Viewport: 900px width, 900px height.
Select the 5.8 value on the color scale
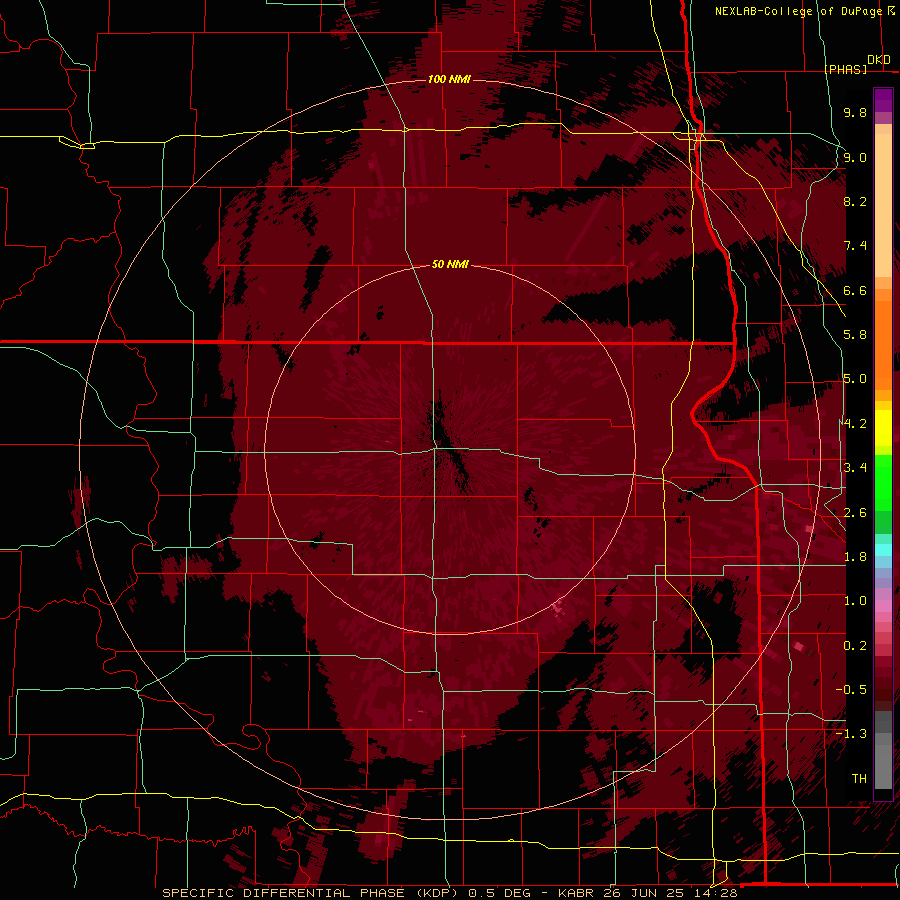click(x=855, y=335)
